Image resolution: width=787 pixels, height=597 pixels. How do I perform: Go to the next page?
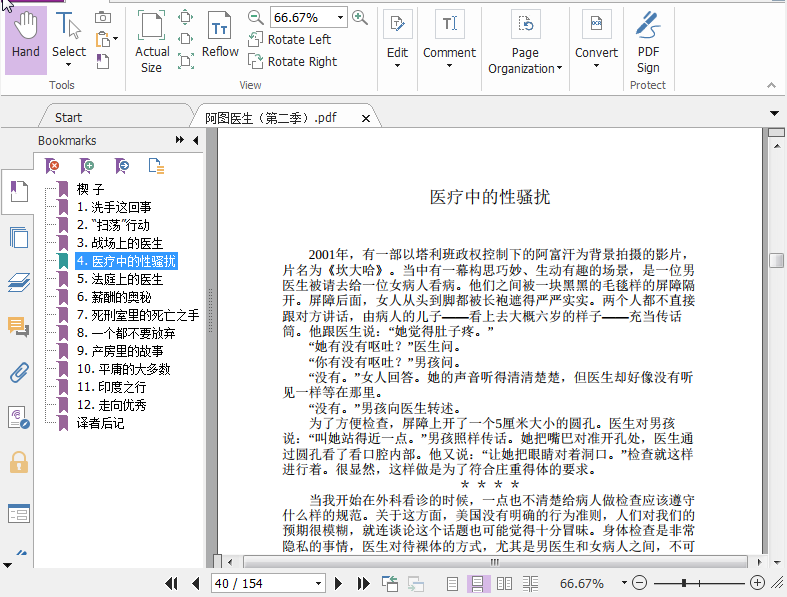pyautogui.click(x=340, y=583)
